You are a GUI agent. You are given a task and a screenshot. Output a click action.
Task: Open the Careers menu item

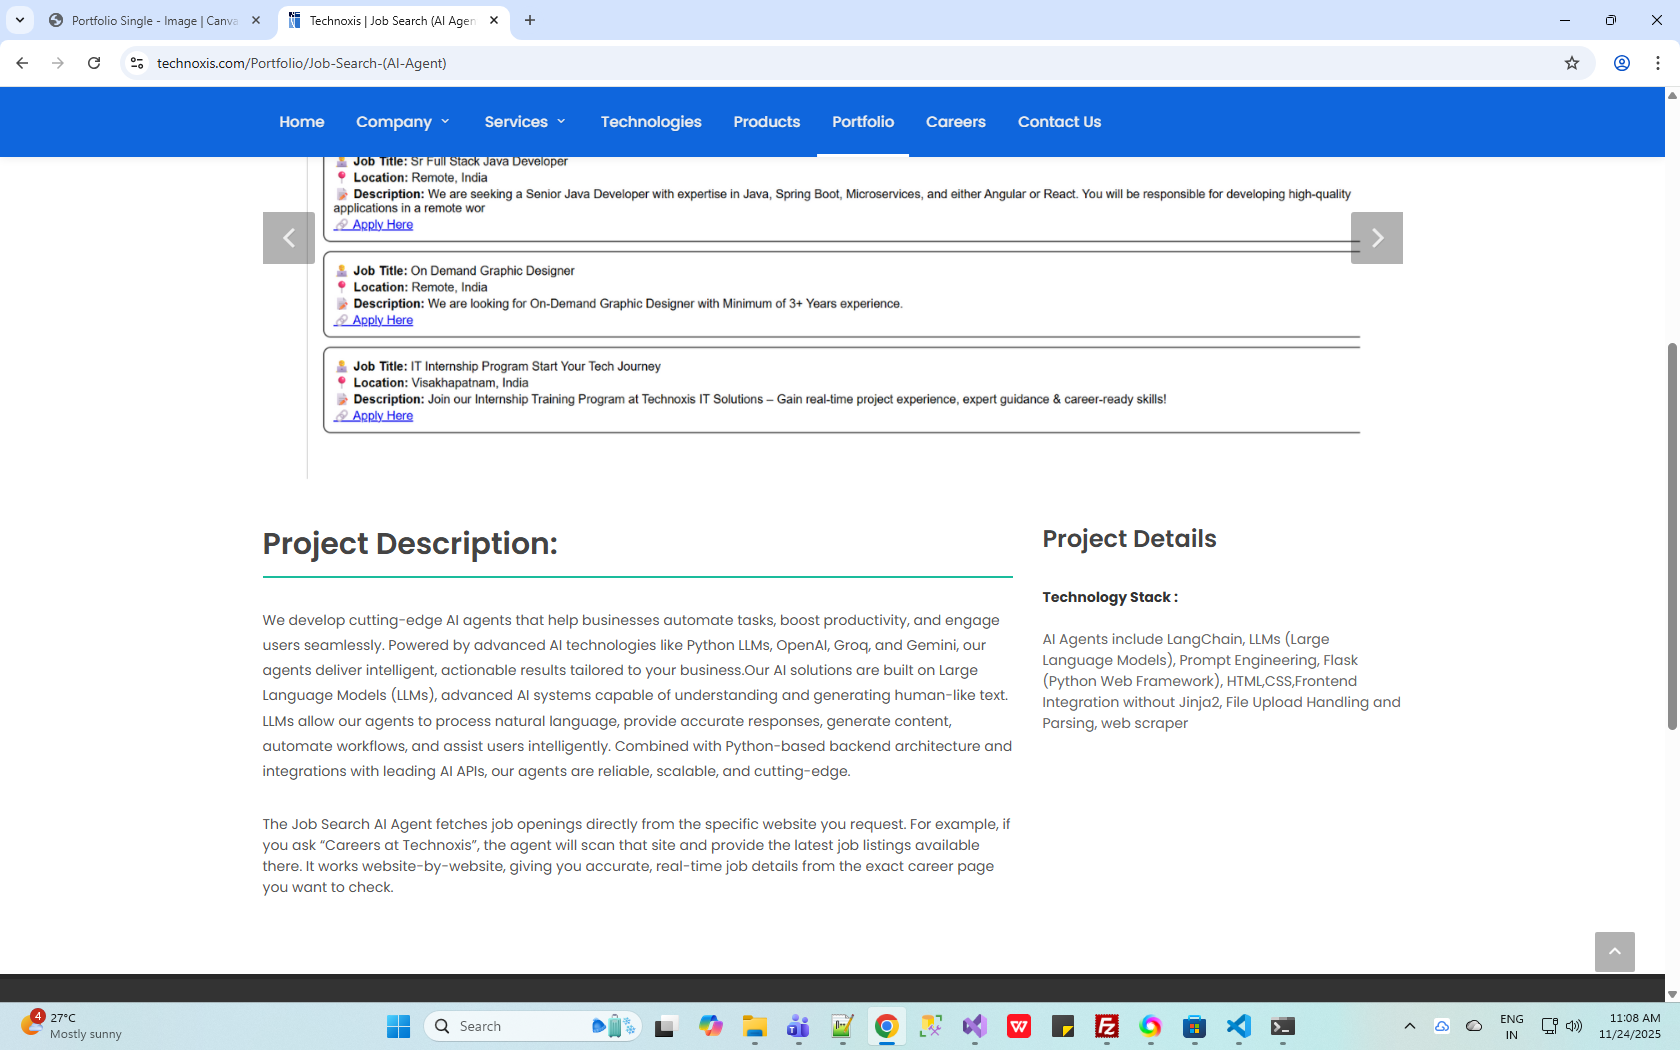[955, 122]
